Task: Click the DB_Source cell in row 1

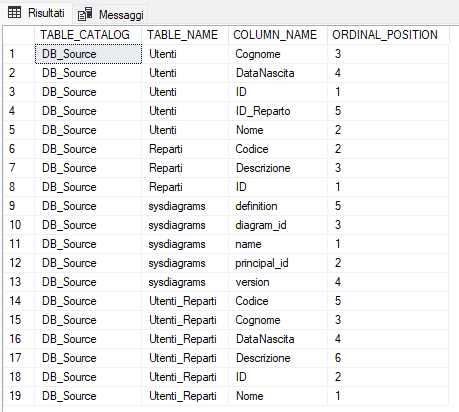Action: [88, 54]
